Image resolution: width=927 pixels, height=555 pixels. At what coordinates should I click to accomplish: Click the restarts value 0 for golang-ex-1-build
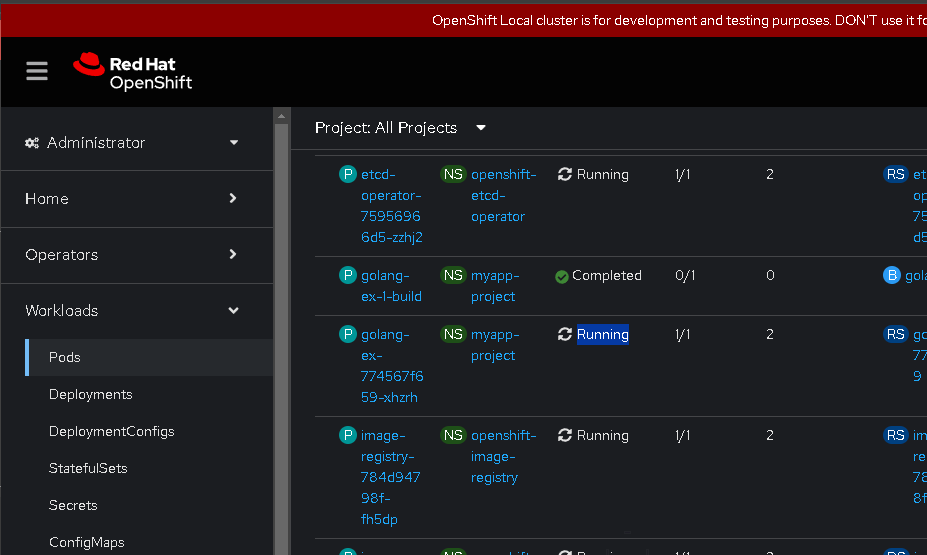[770, 275]
